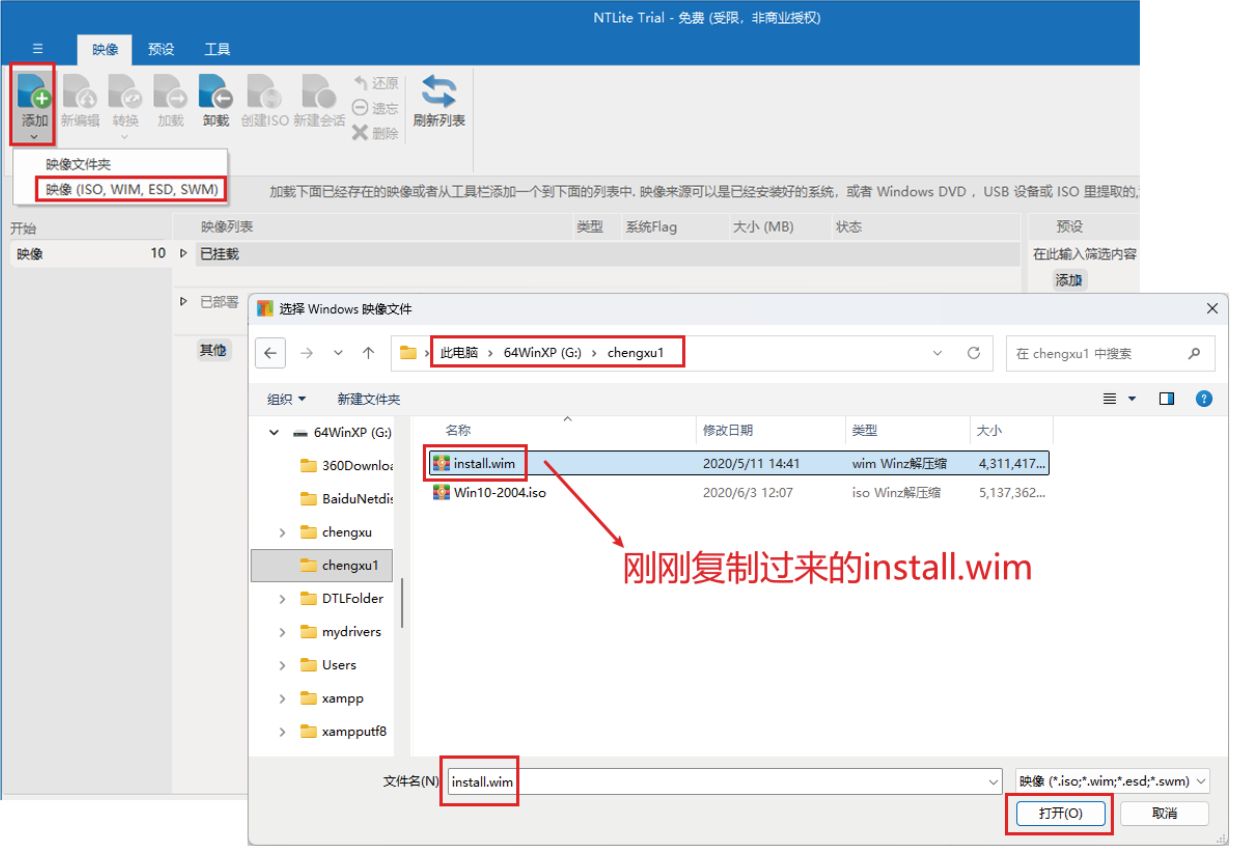Image resolution: width=1235 pixels, height=854 pixels.
Task: Click the Convert image icon
Action: (x=125, y=92)
